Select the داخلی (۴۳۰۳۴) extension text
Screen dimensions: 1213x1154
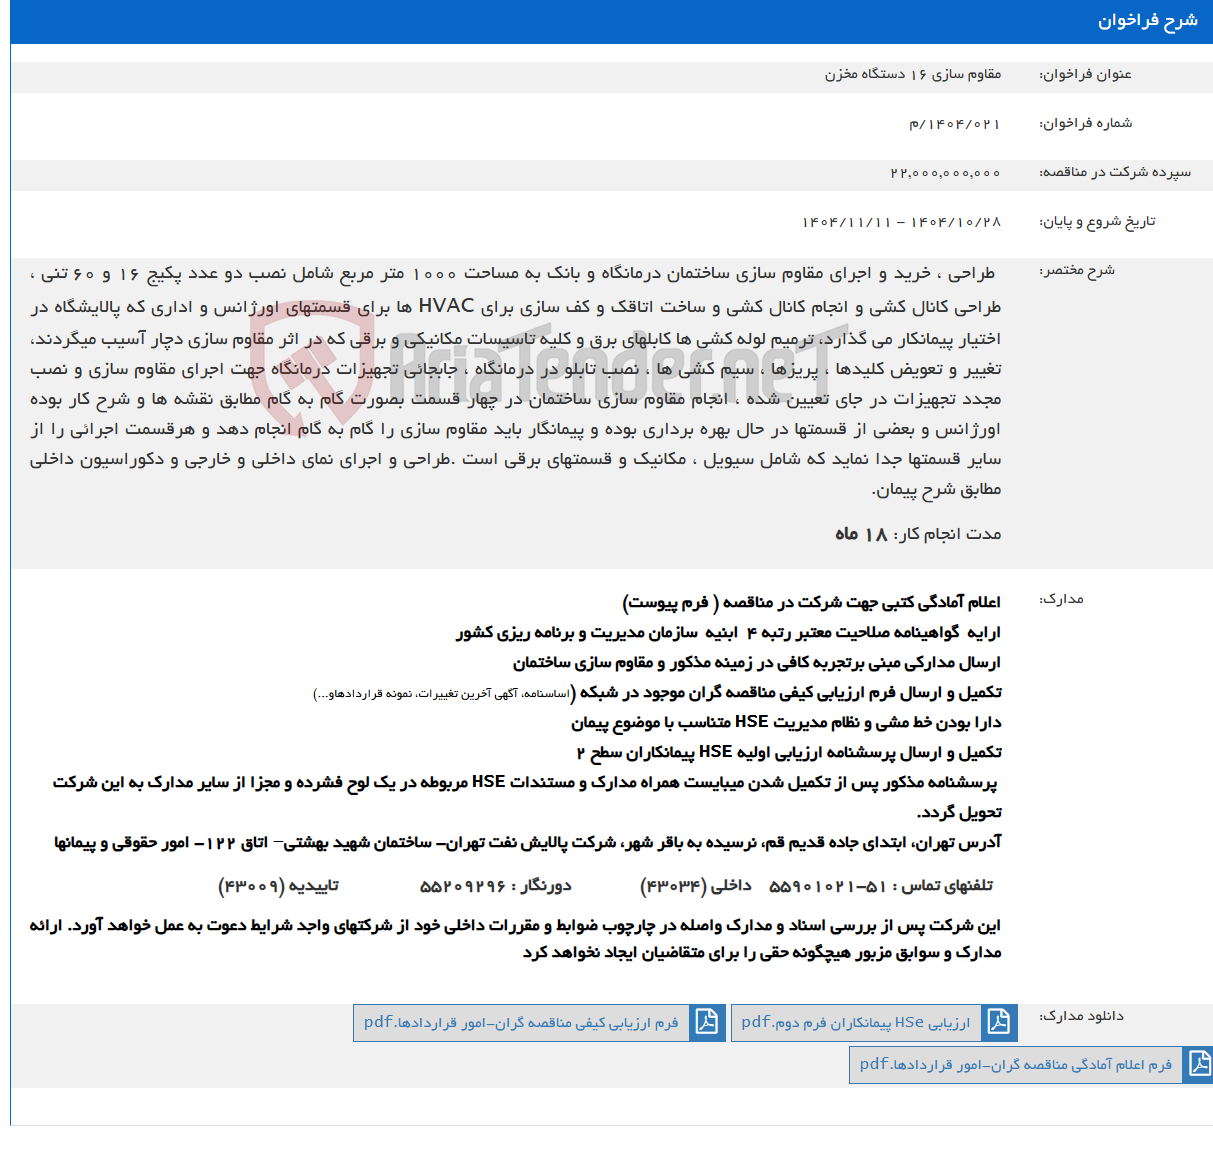(x=696, y=886)
